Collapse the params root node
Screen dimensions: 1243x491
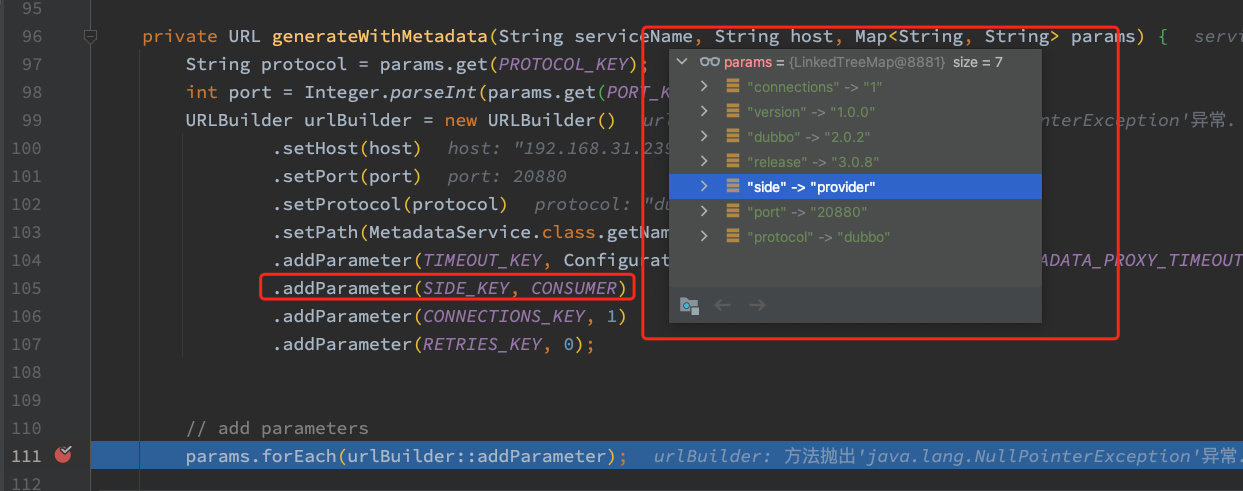point(683,62)
